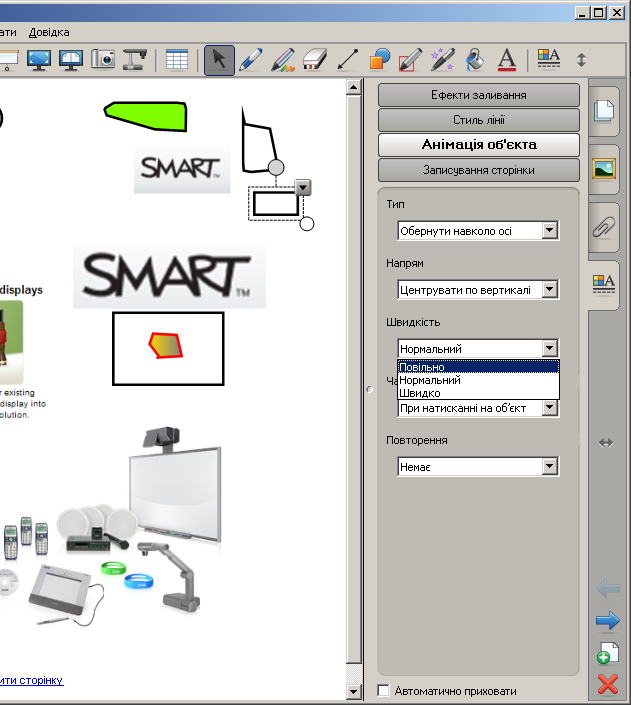The height and width of the screenshot is (705, 631).
Task: Expand the Тип dropdown
Action: (550, 231)
